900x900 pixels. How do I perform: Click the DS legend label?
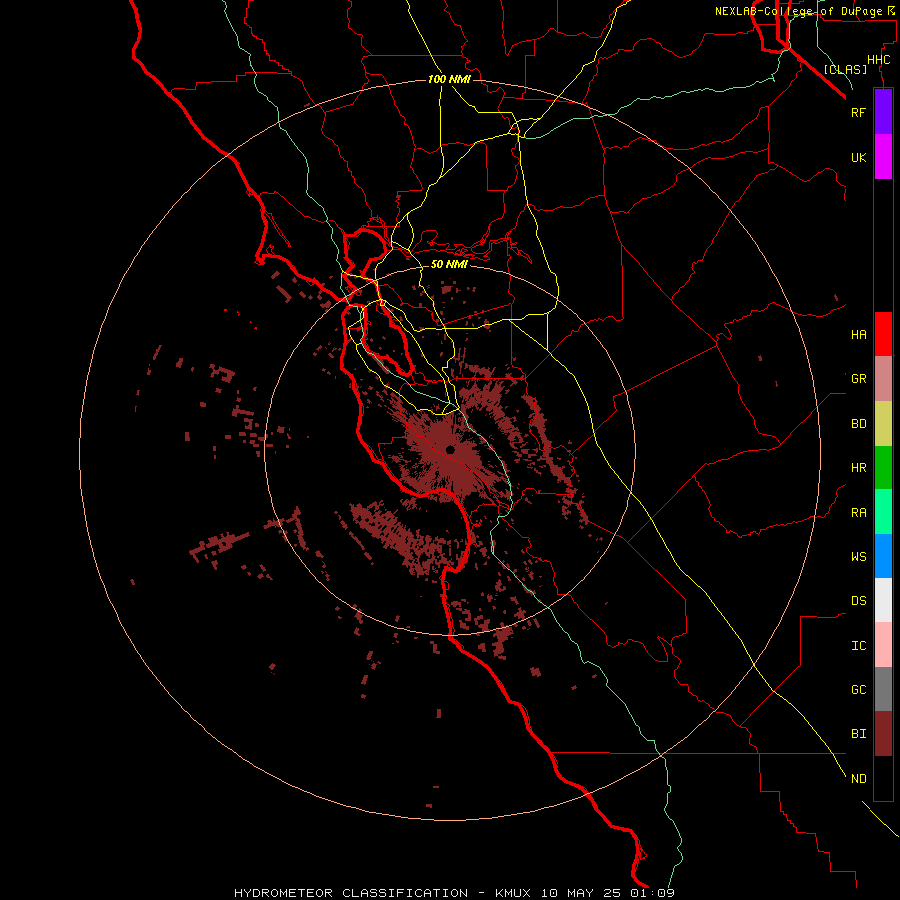coord(858,601)
